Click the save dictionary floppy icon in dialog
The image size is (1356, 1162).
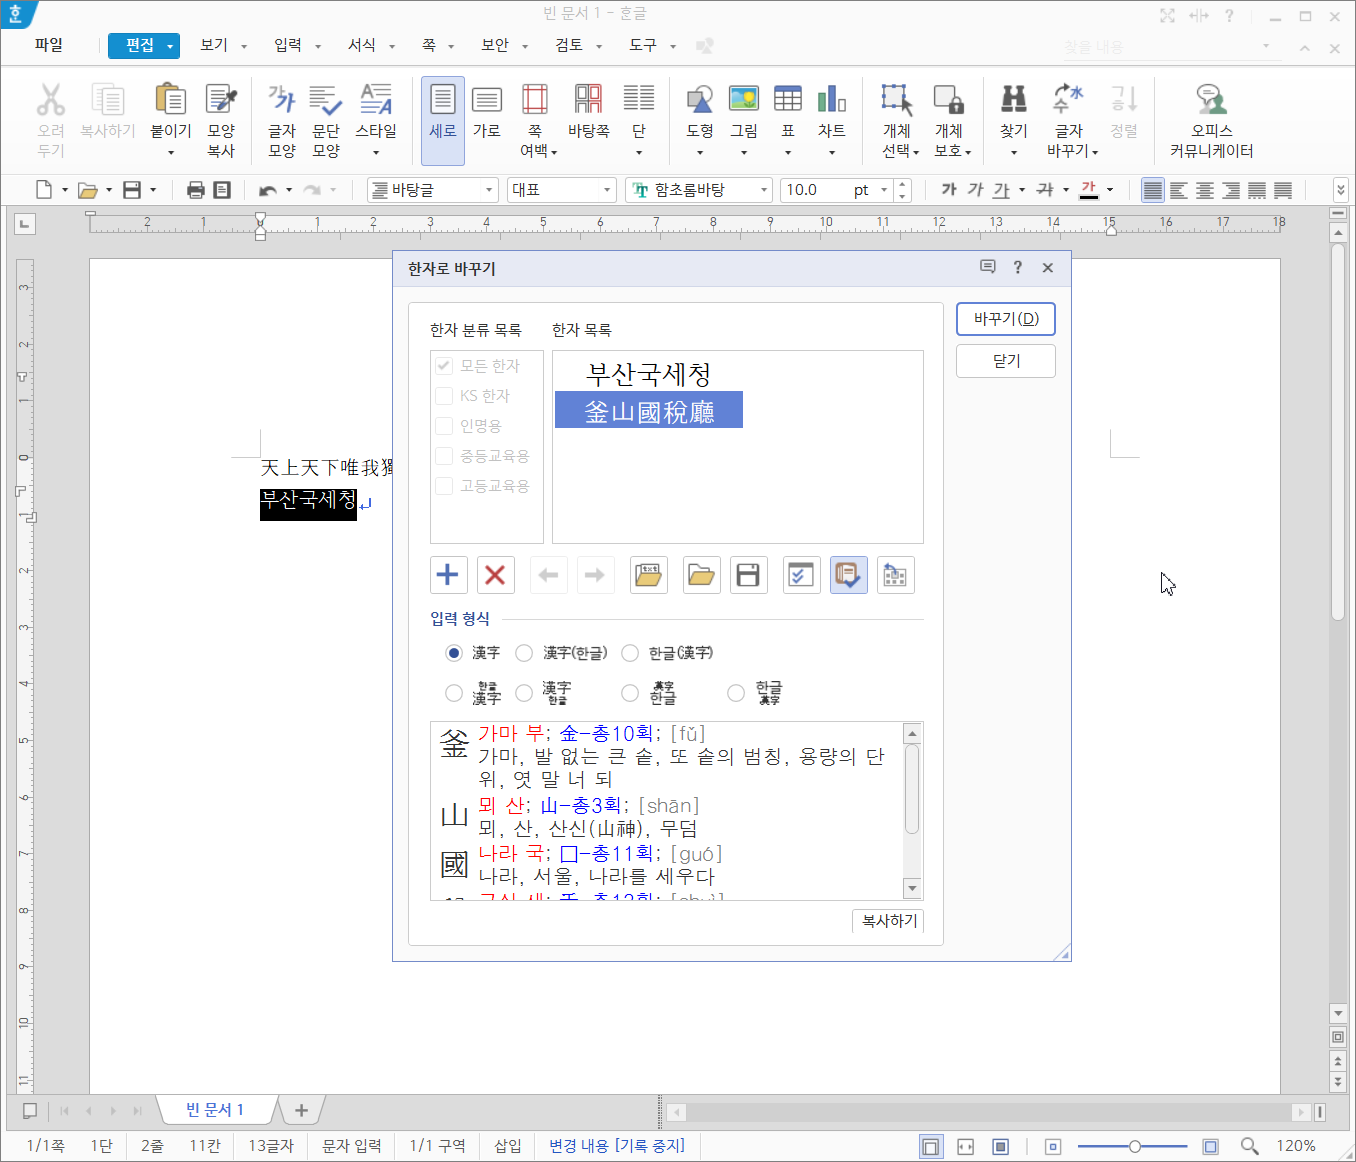point(748,575)
